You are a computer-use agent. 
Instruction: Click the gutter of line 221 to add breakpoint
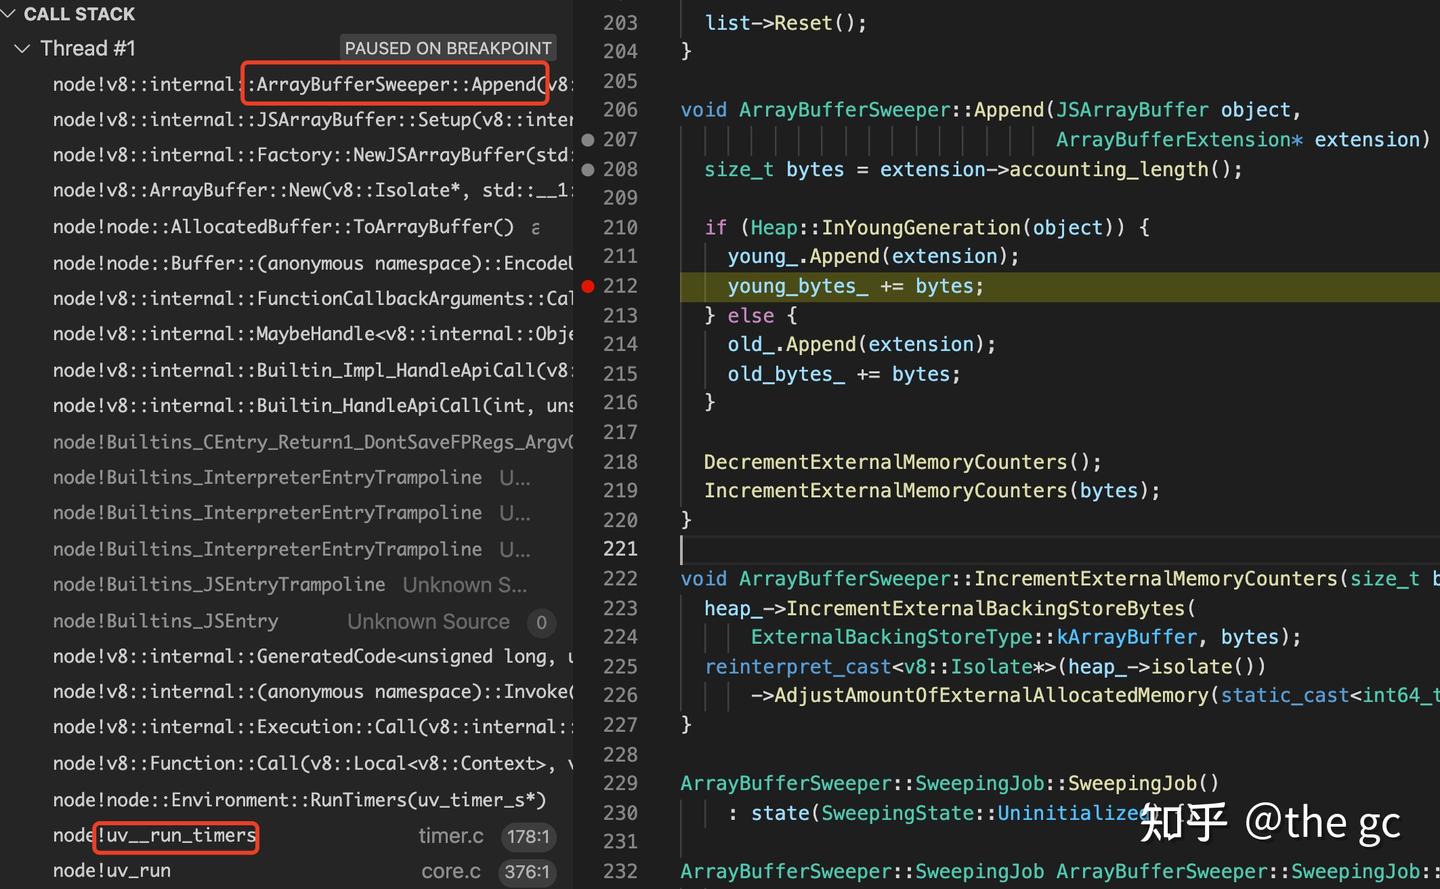[x=589, y=549]
